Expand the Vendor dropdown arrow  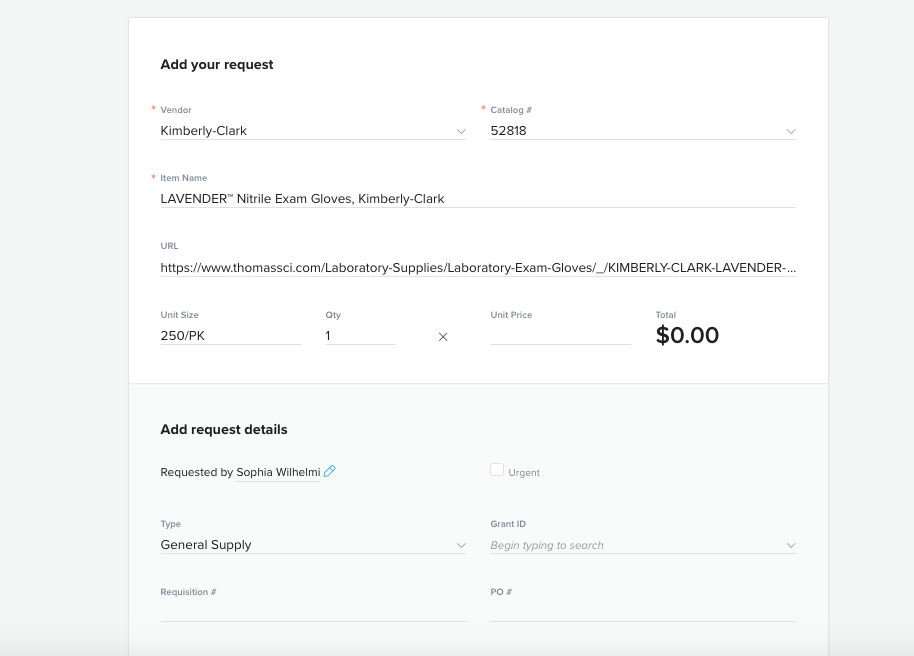[x=461, y=131]
